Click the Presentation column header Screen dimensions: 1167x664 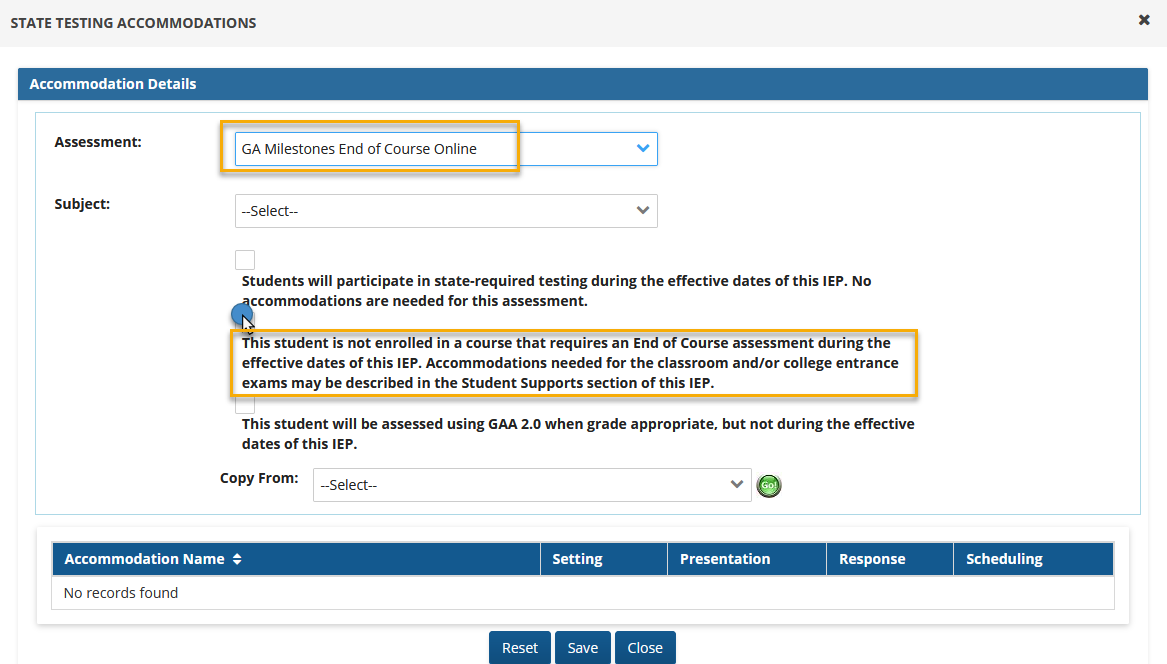click(724, 560)
